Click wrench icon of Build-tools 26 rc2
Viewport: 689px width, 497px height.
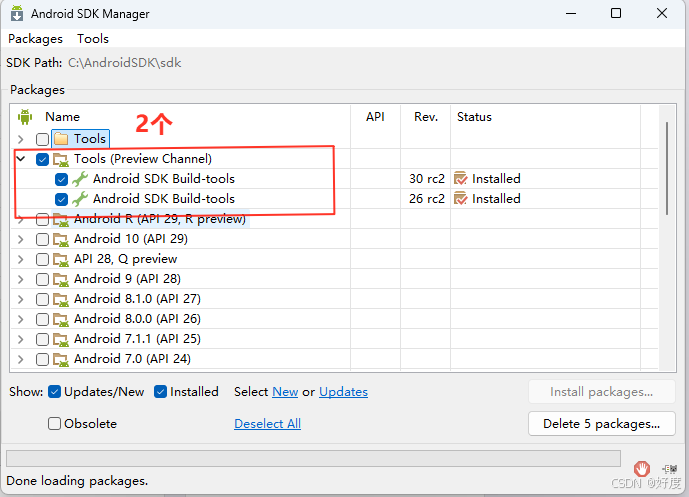click(80, 199)
